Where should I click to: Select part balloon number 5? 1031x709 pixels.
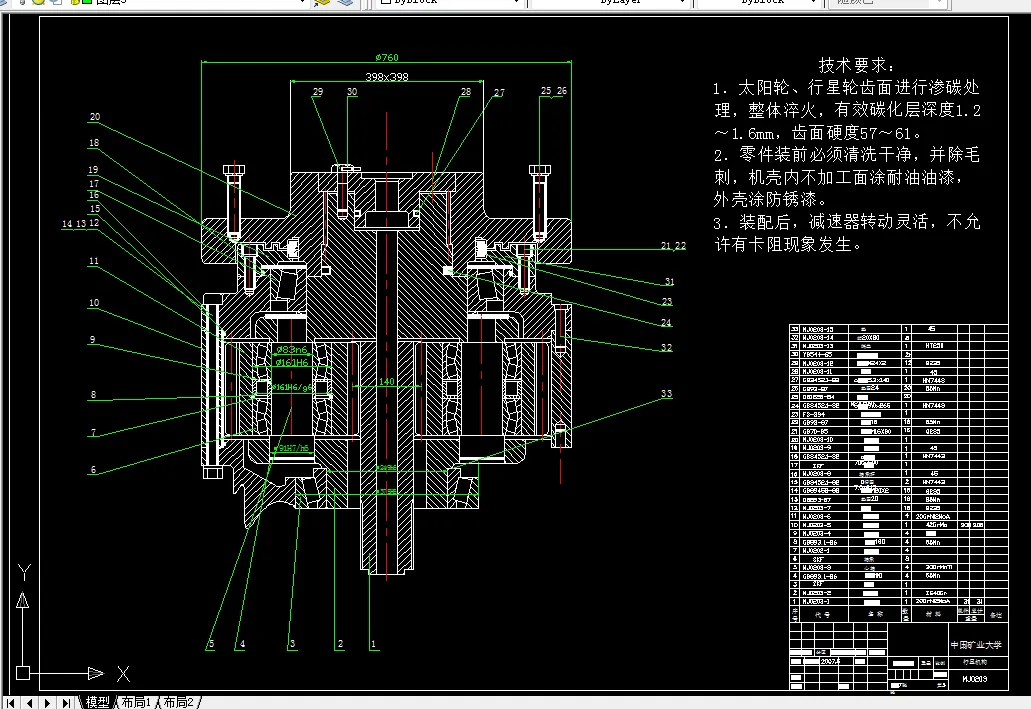(211, 644)
